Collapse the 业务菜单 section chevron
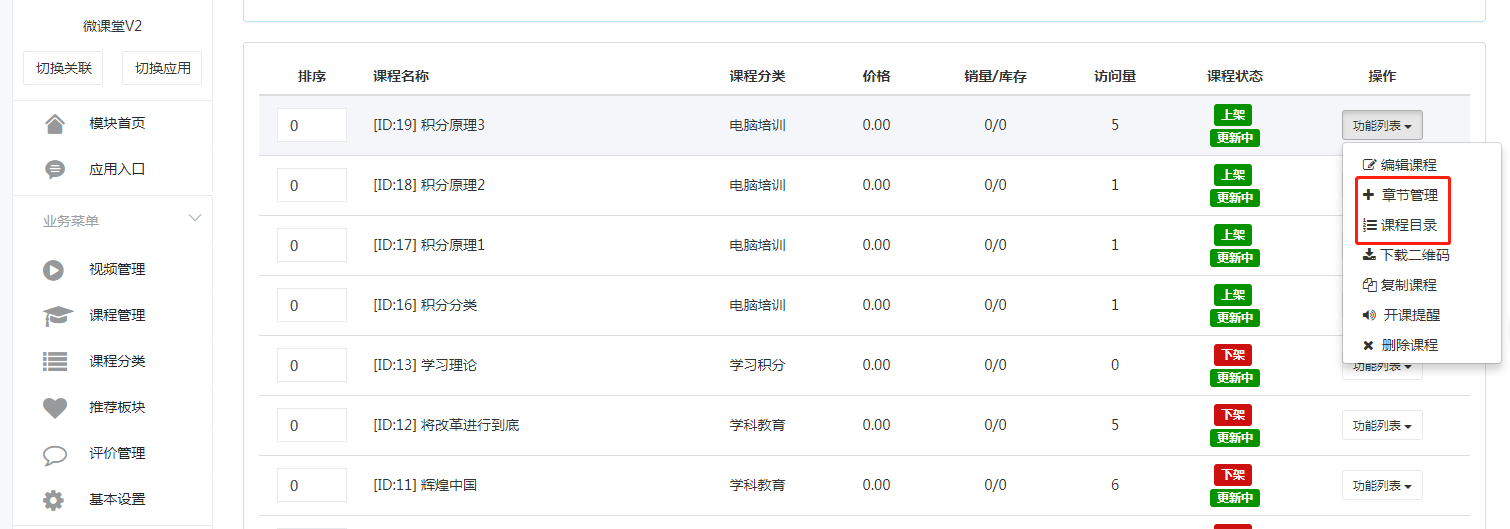Image resolution: width=1510 pixels, height=529 pixels. 195,218
